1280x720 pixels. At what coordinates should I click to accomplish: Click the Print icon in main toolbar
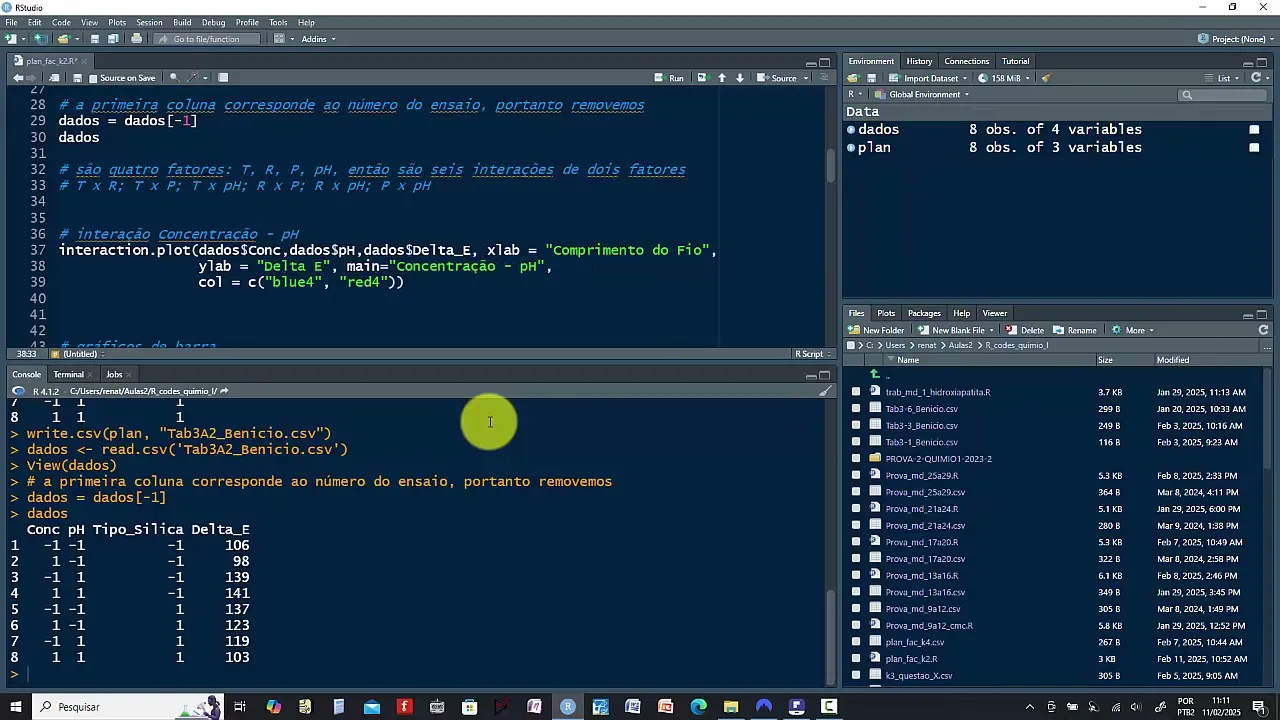(x=136, y=39)
